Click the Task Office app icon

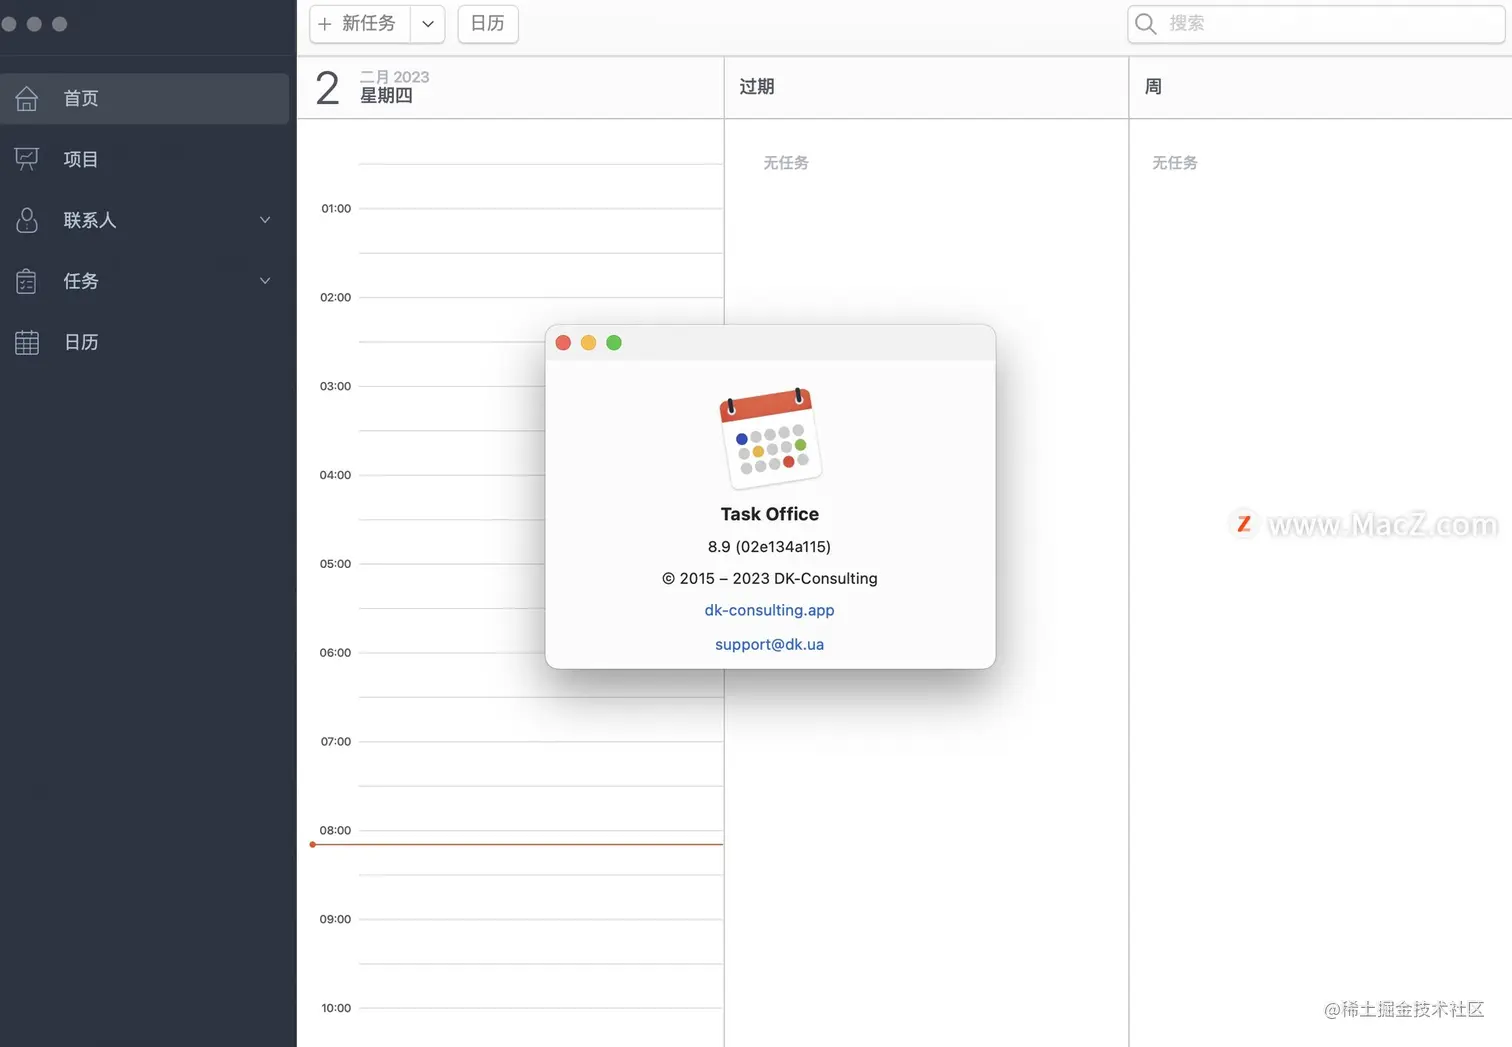click(770, 438)
